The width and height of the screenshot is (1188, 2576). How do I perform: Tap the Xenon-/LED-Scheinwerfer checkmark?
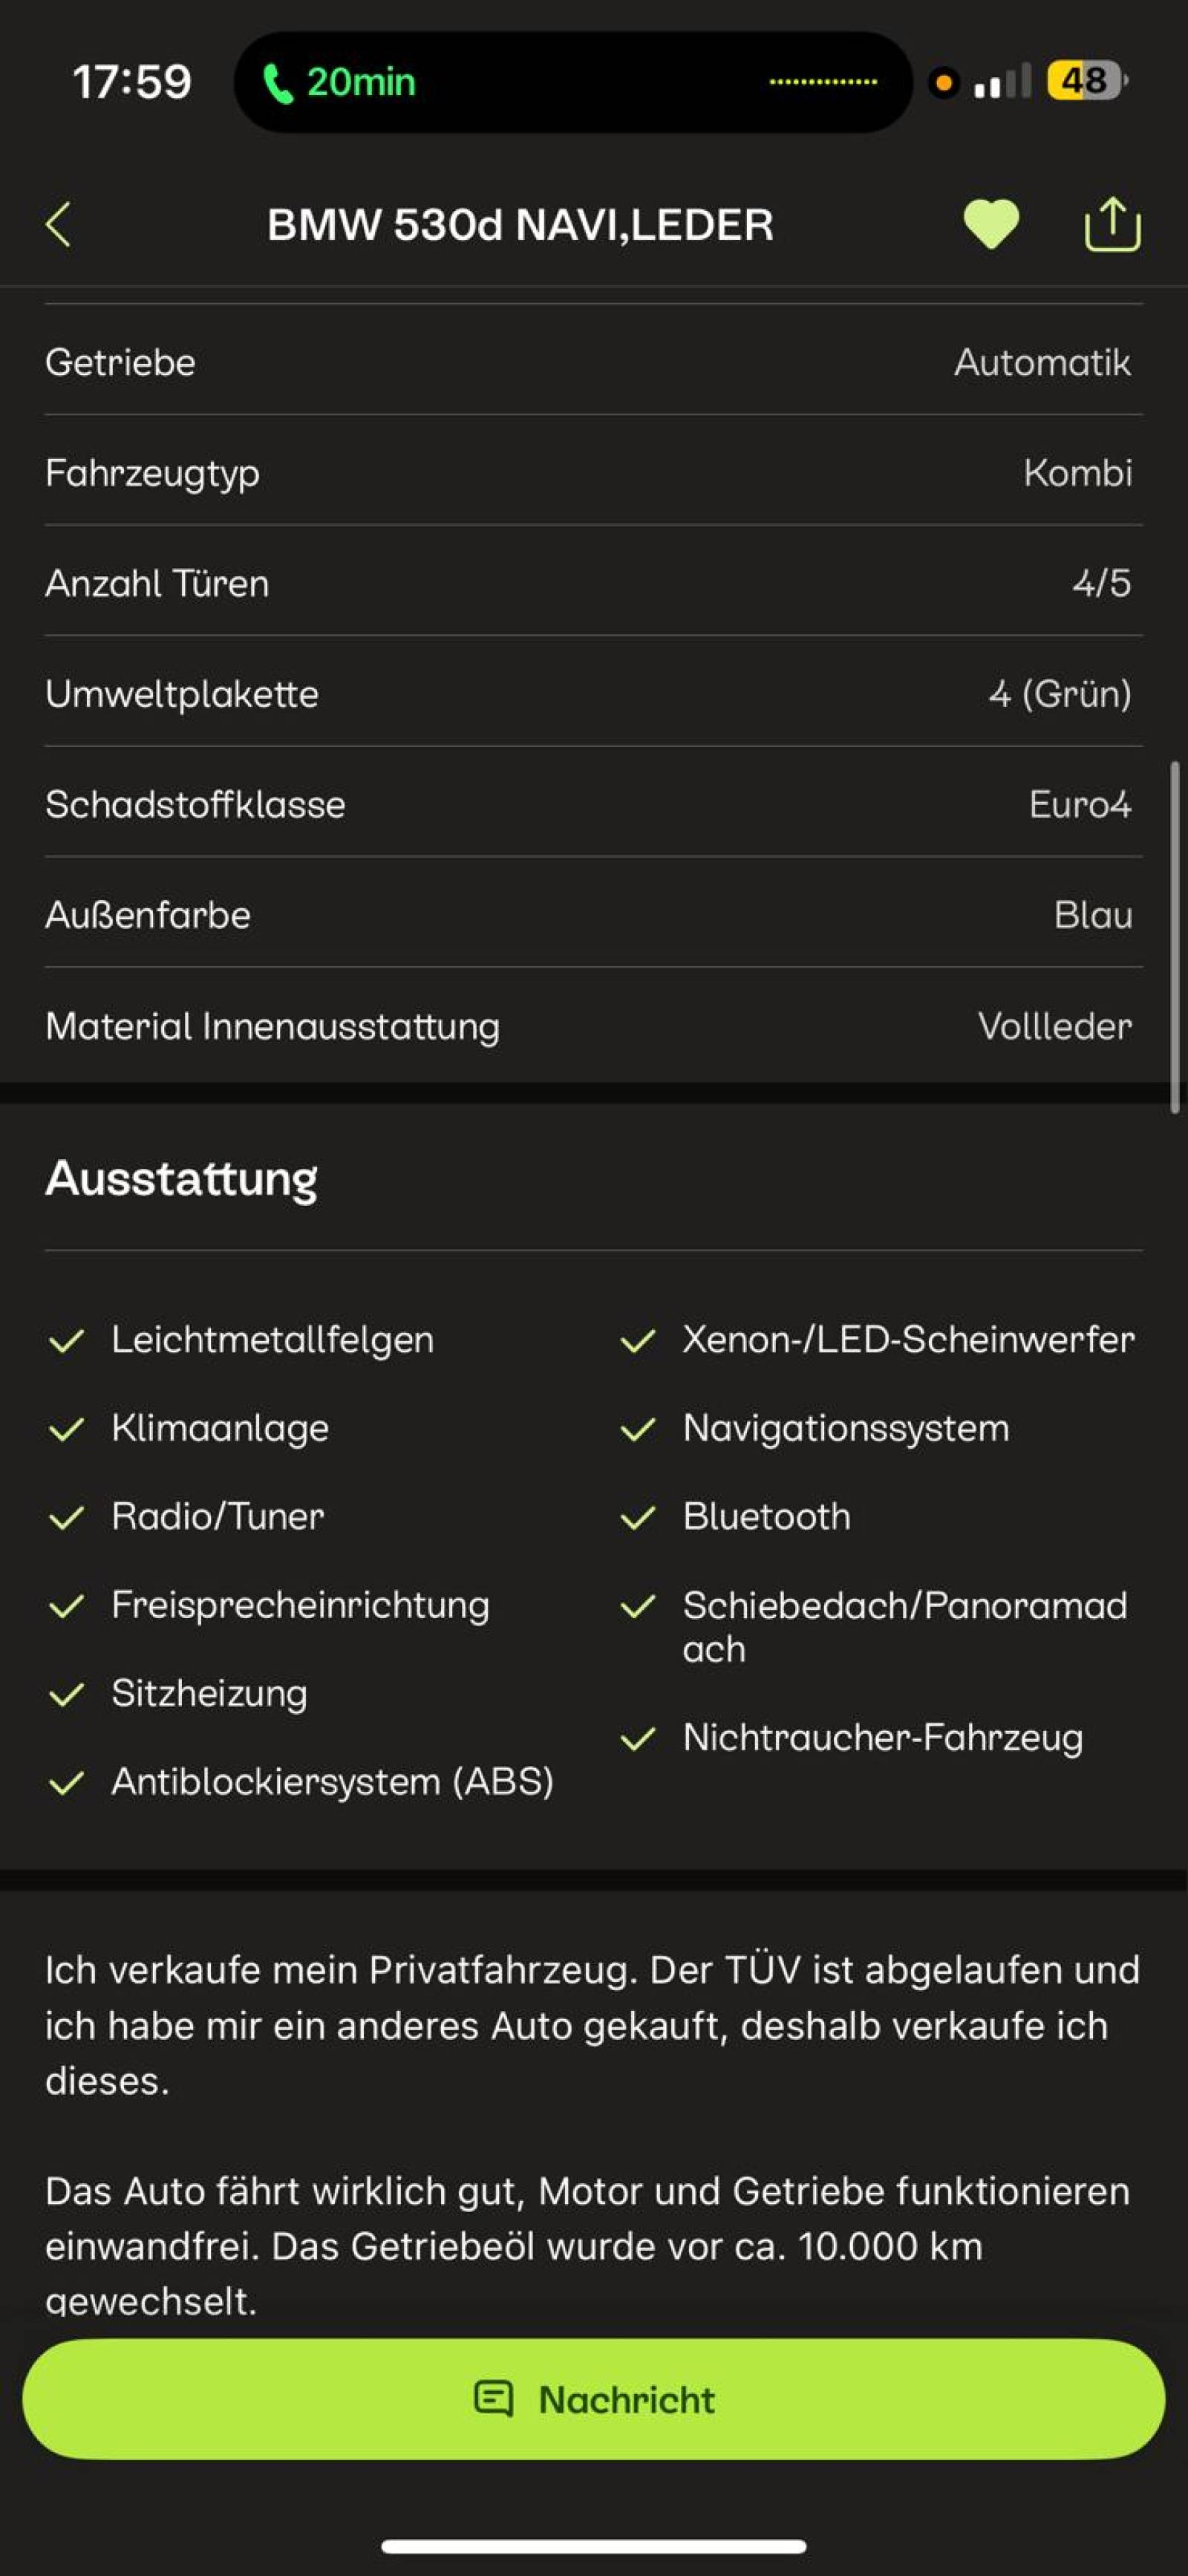pyautogui.click(x=638, y=1341)
